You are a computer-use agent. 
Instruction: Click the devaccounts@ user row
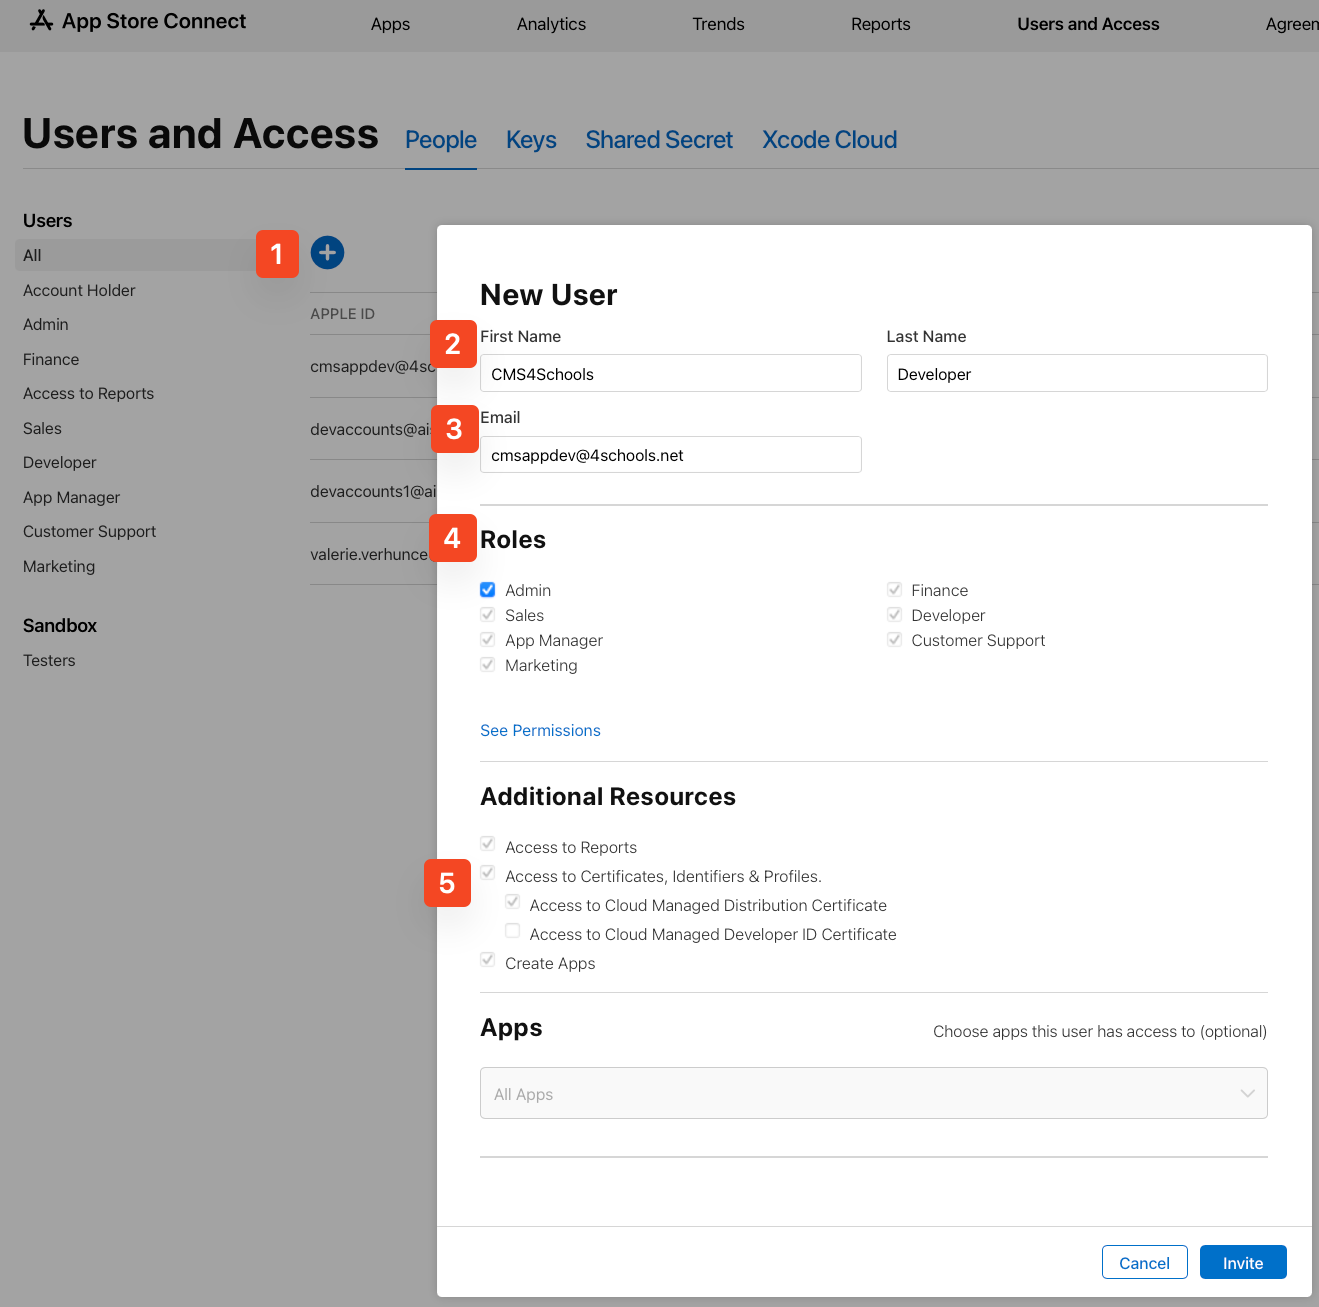[373, 429]
